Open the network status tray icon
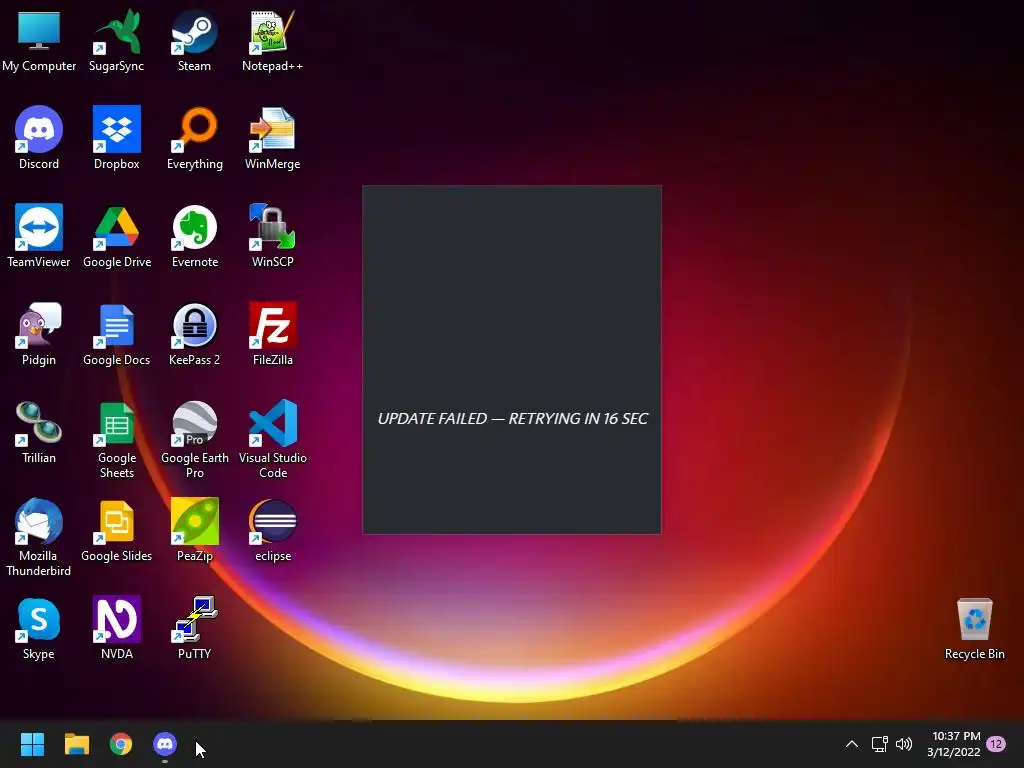The width and height of the screenshot is (1024, 768). click(x=880, y=744)
